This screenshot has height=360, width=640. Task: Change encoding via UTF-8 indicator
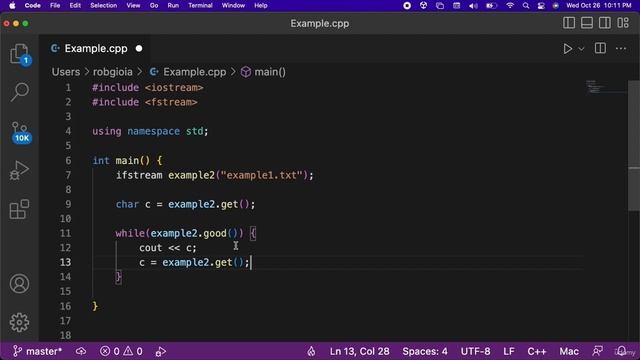(x=476, y=351)
